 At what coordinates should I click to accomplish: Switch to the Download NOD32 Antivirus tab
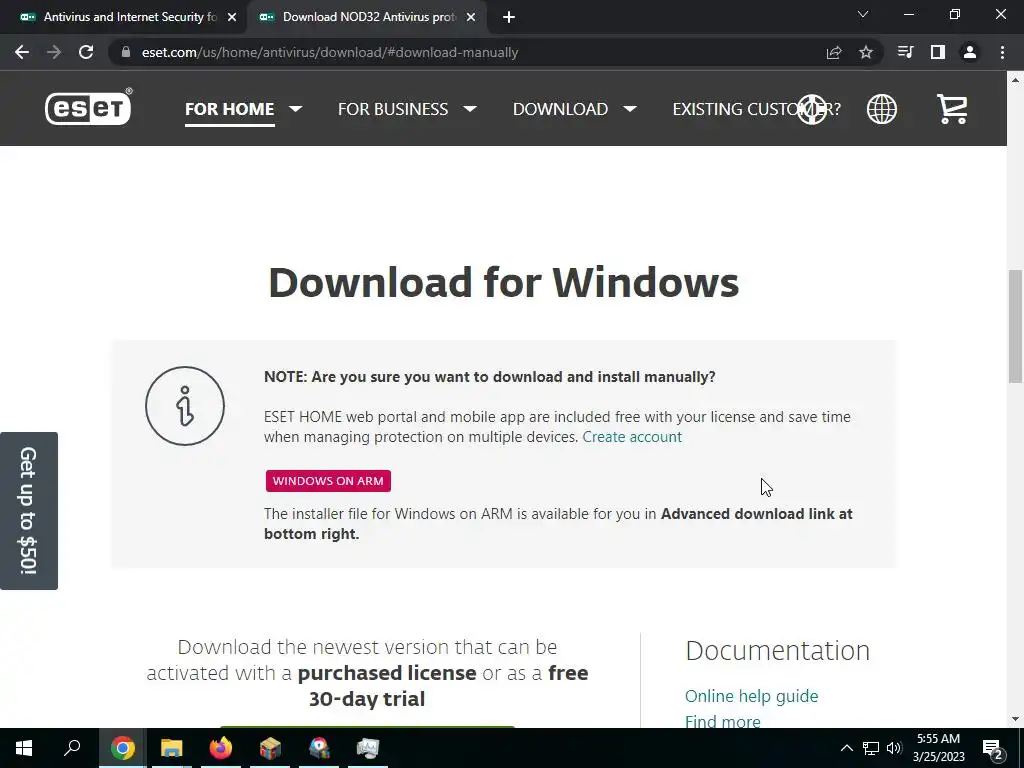[367, 17]
